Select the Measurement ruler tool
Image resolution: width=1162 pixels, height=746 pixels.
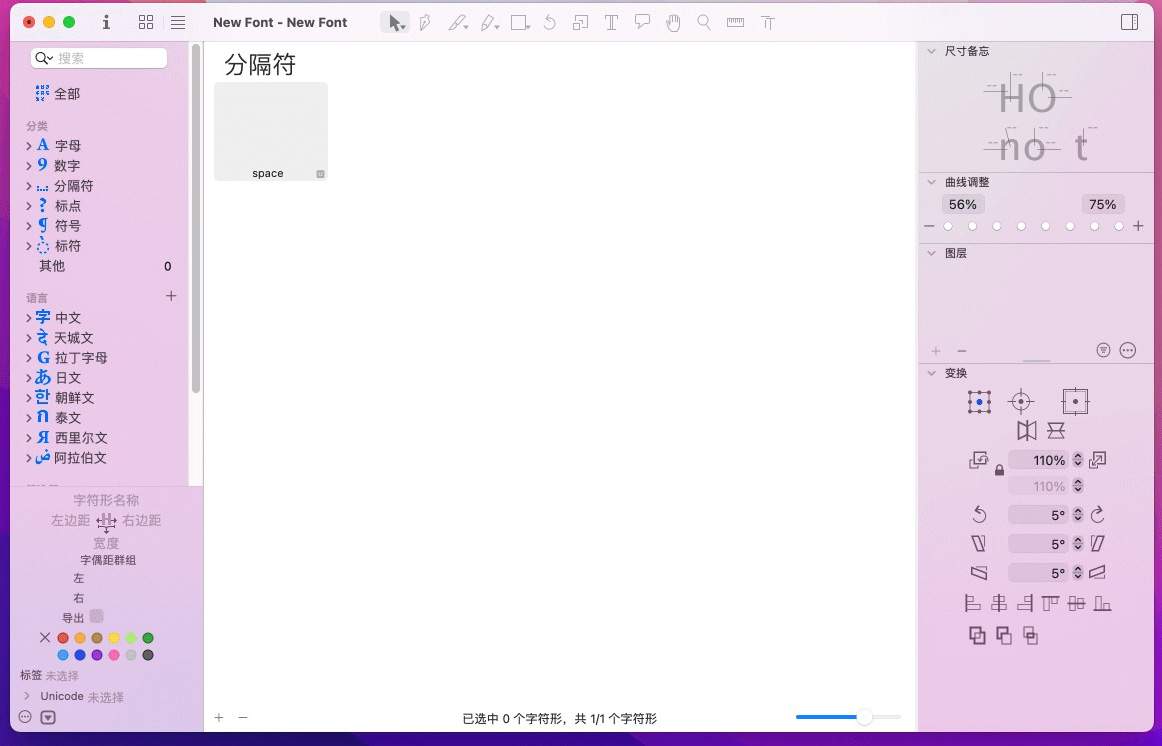point(735,22)
